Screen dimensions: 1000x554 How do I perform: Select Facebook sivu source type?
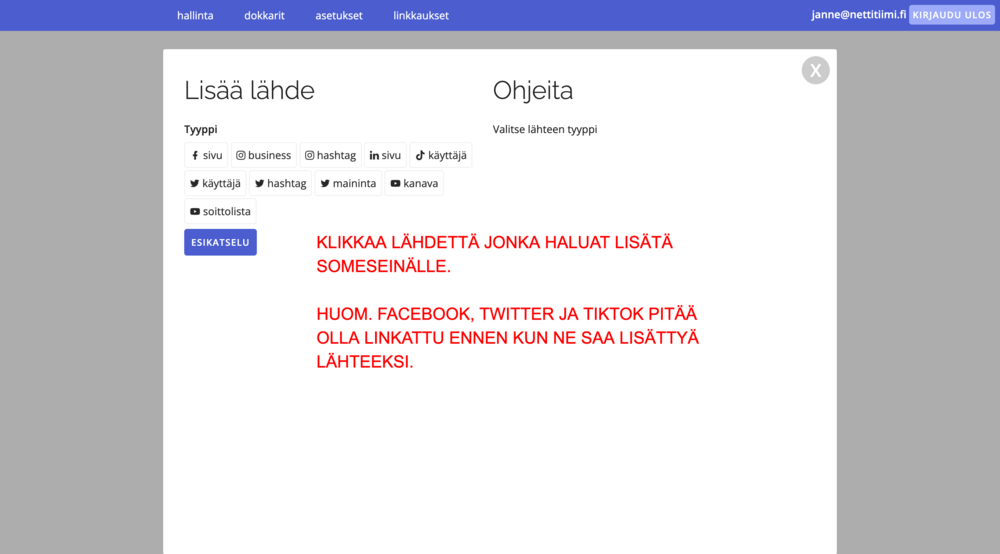206,155
